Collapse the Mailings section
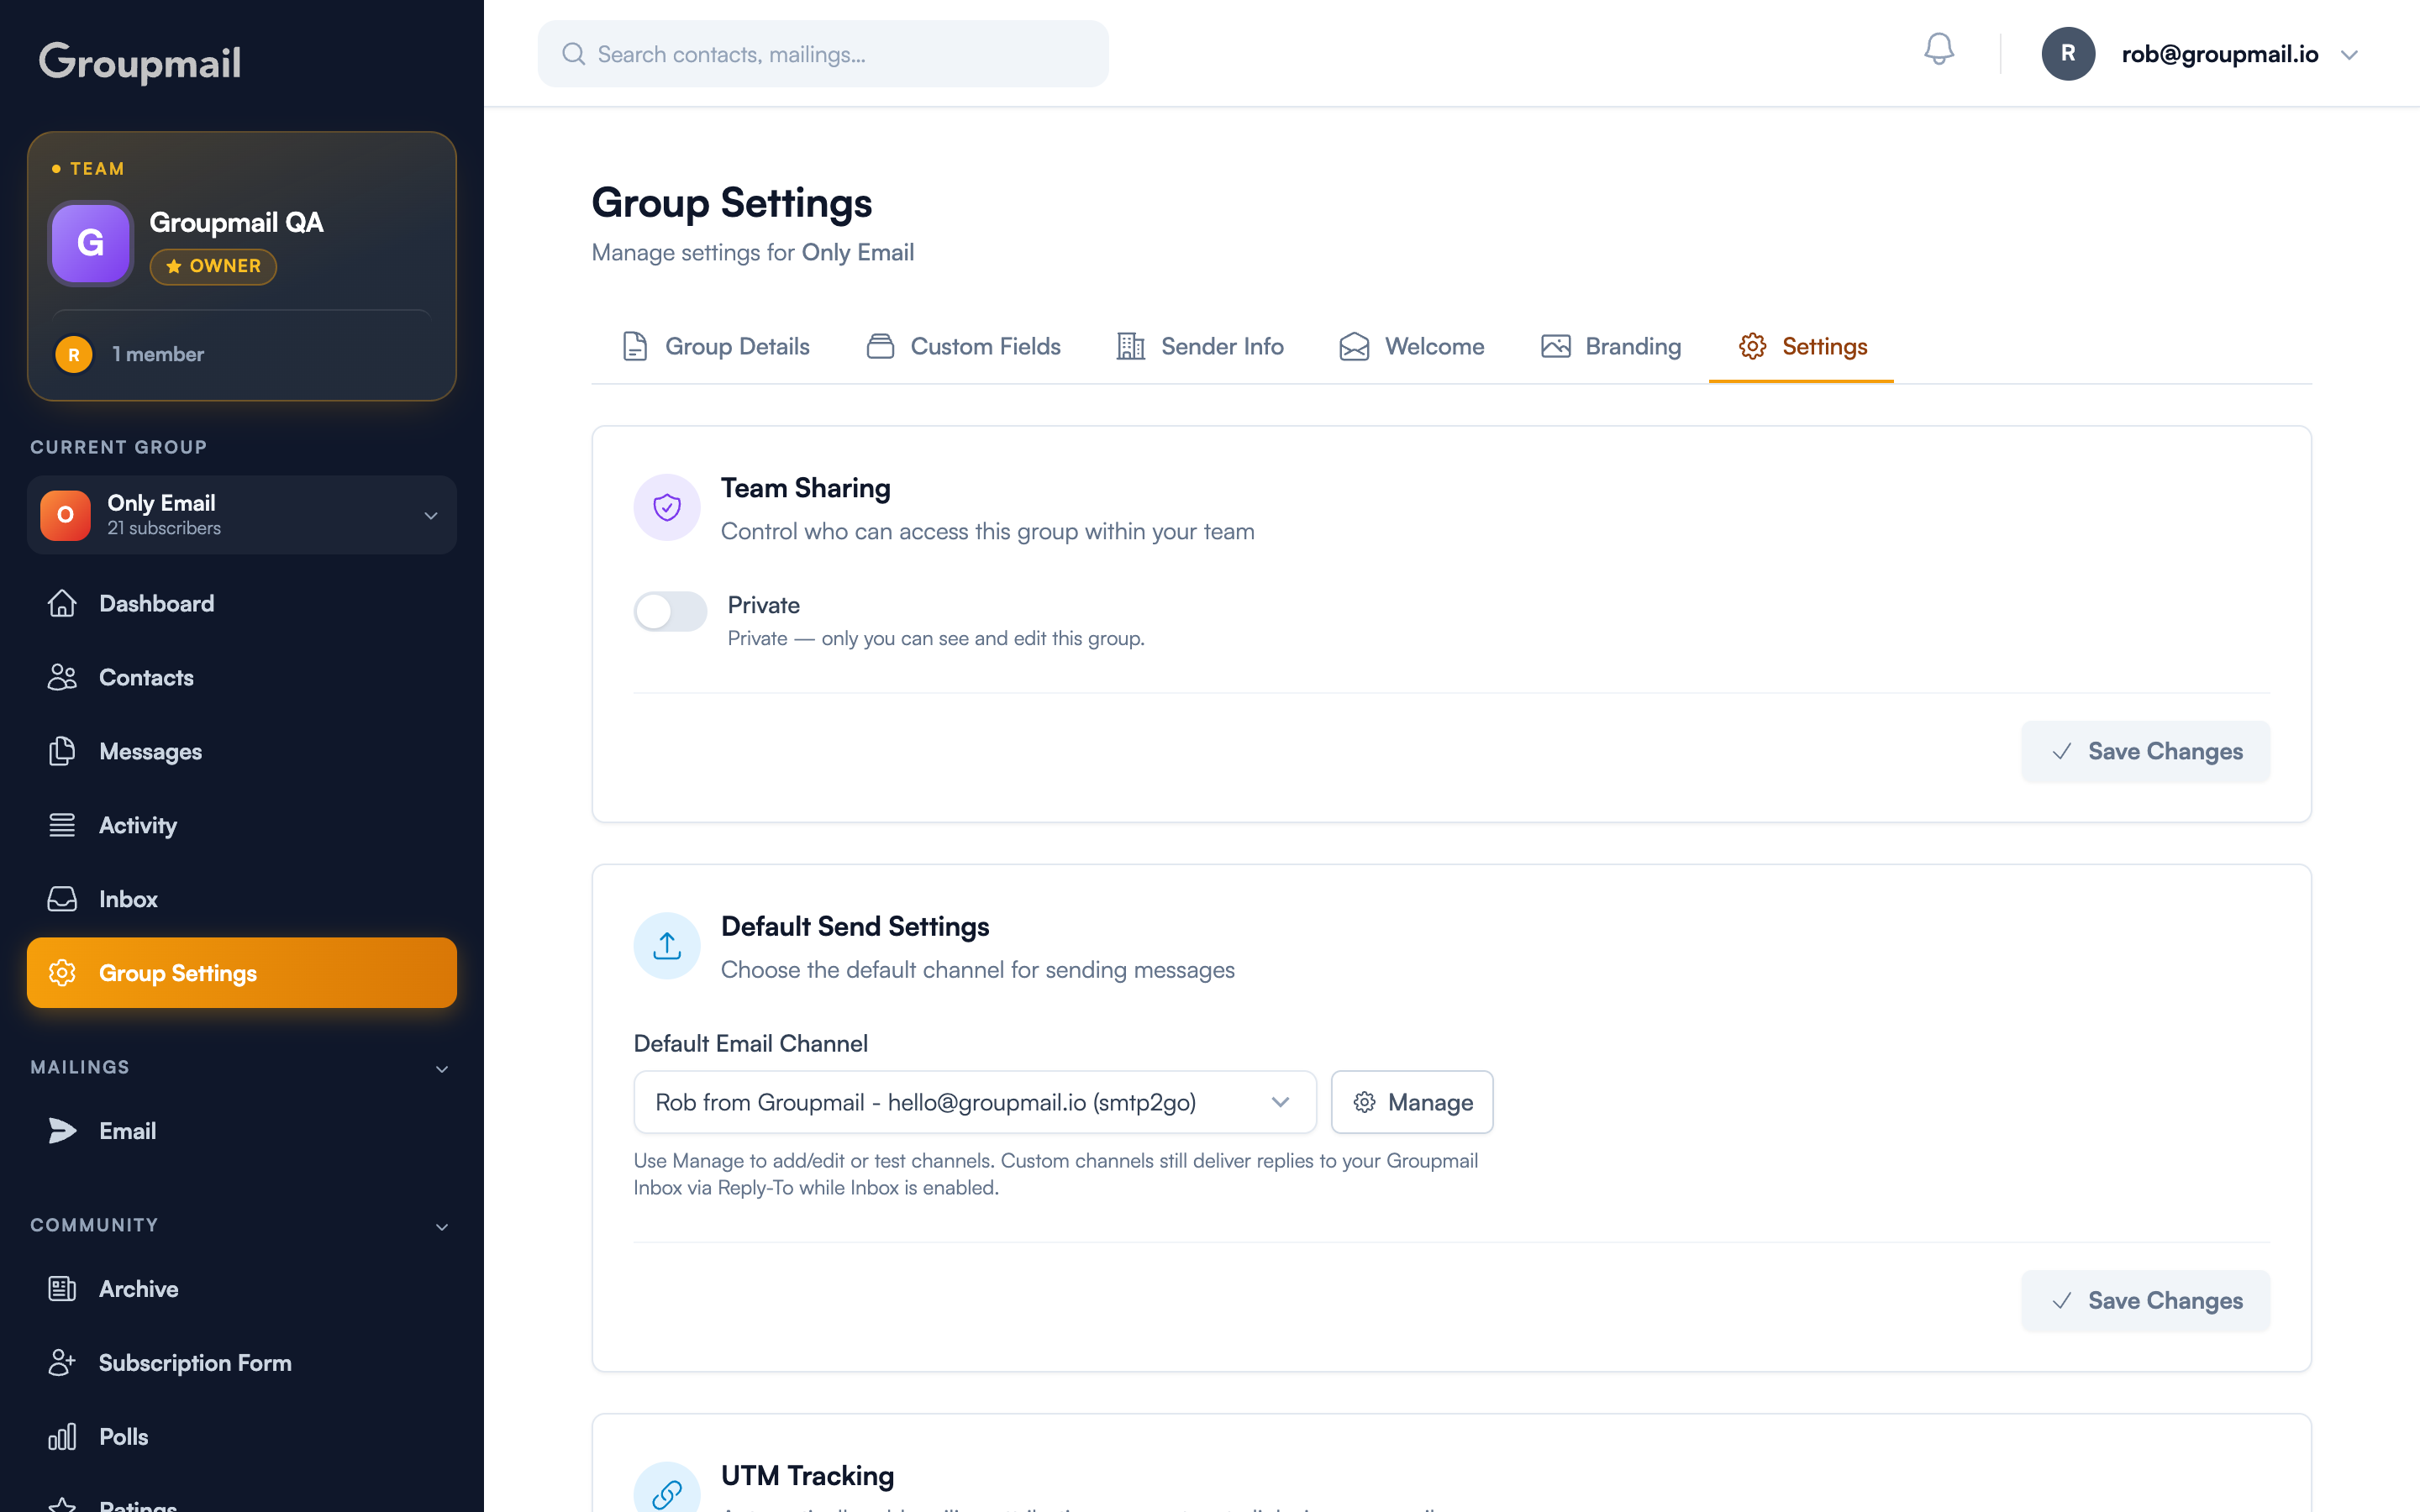 pos(442,1068)
